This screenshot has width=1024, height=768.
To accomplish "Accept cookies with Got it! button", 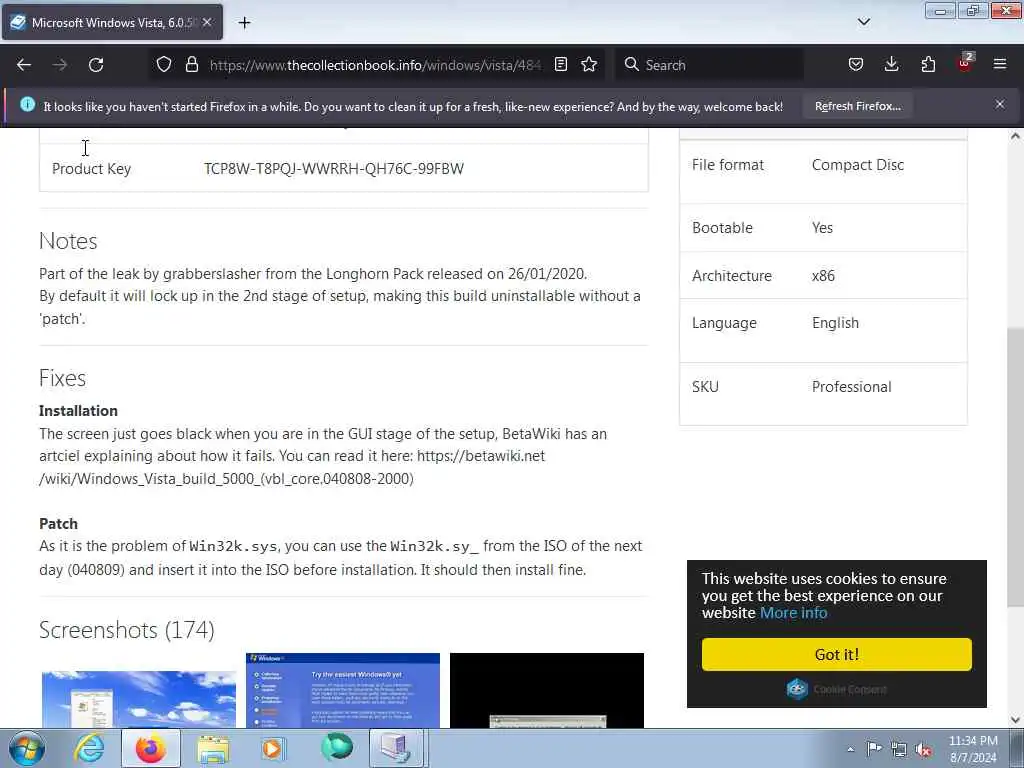I will click(x=837, y=654).
